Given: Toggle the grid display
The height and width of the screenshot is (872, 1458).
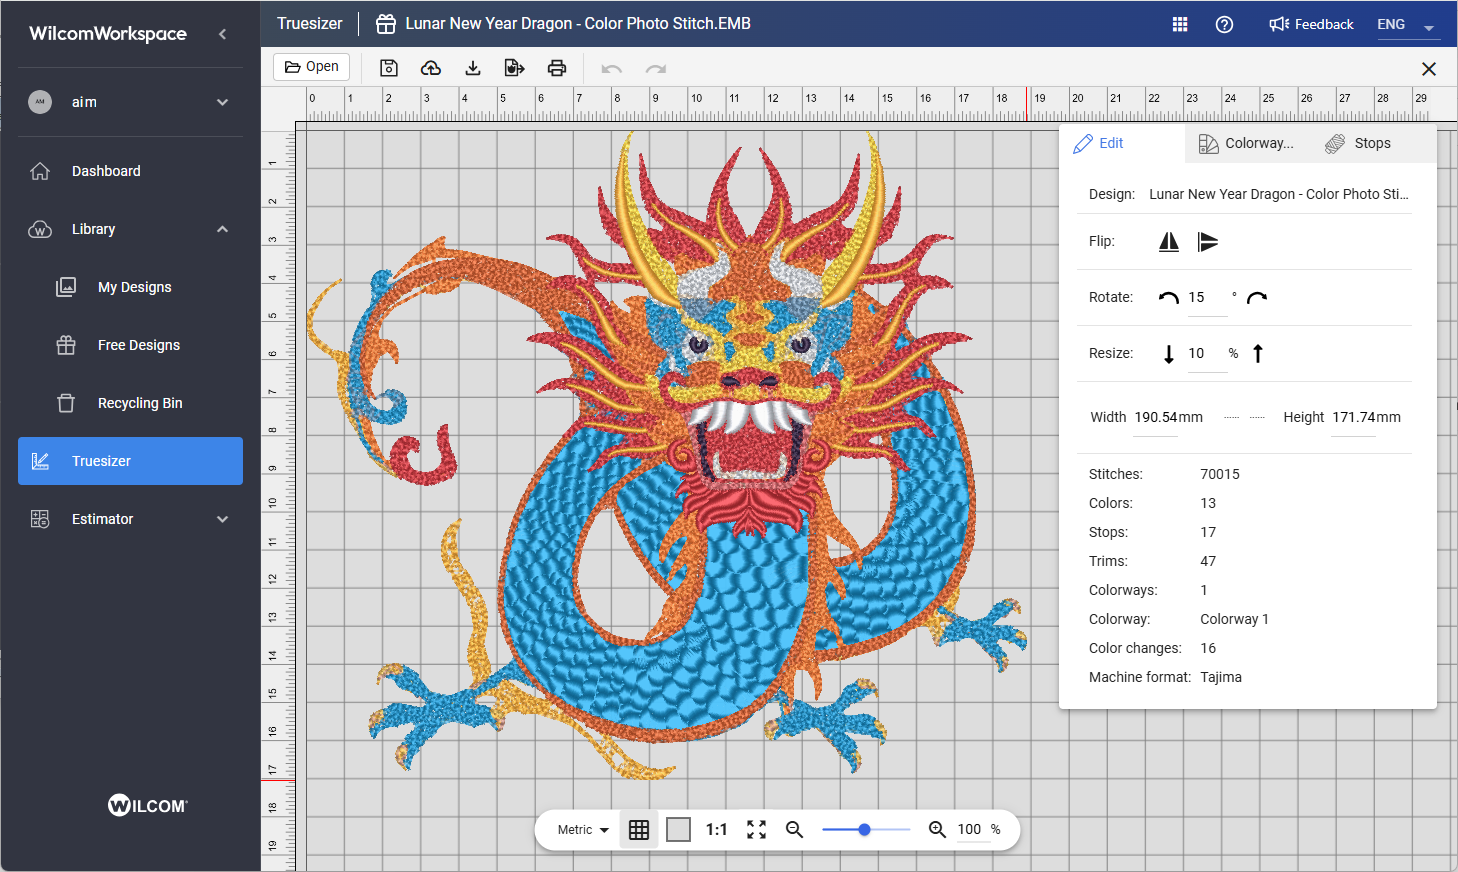Looking at the screenshot, I should (639, 830).
